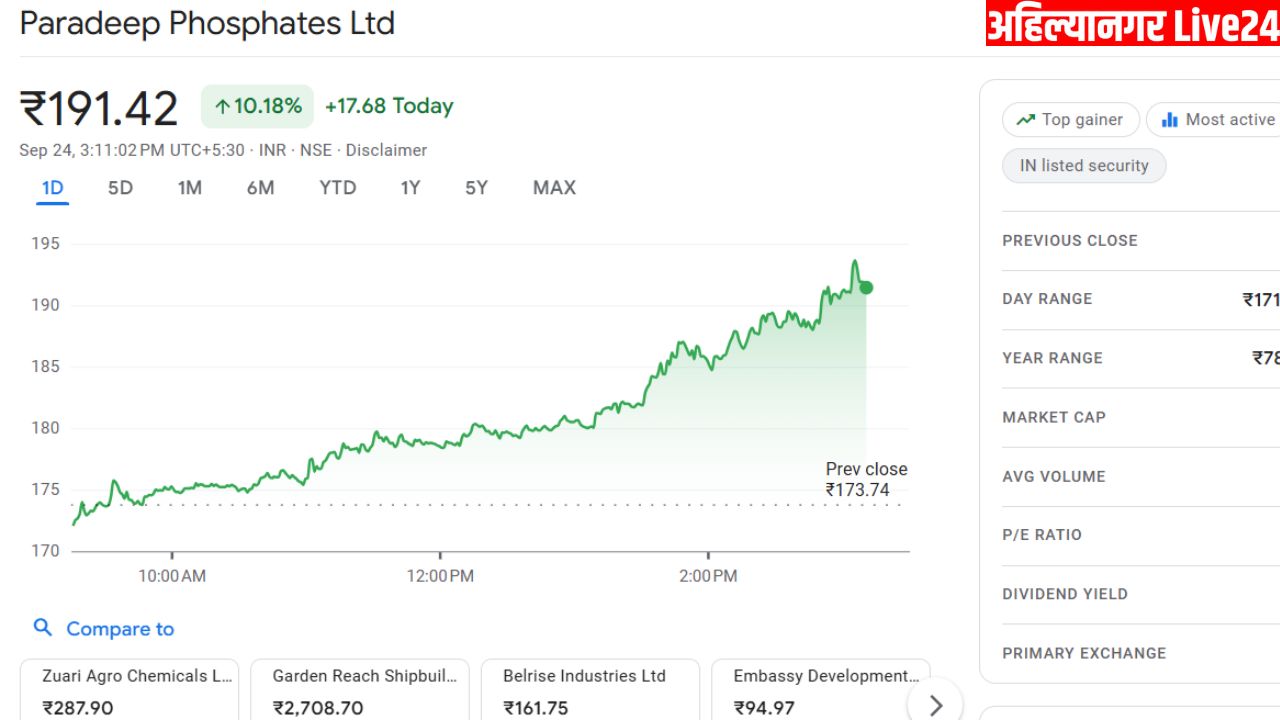This screenshot has height=720, width=1280.
Task: Click the 185 y-axis label
Action: click(45, 367)
